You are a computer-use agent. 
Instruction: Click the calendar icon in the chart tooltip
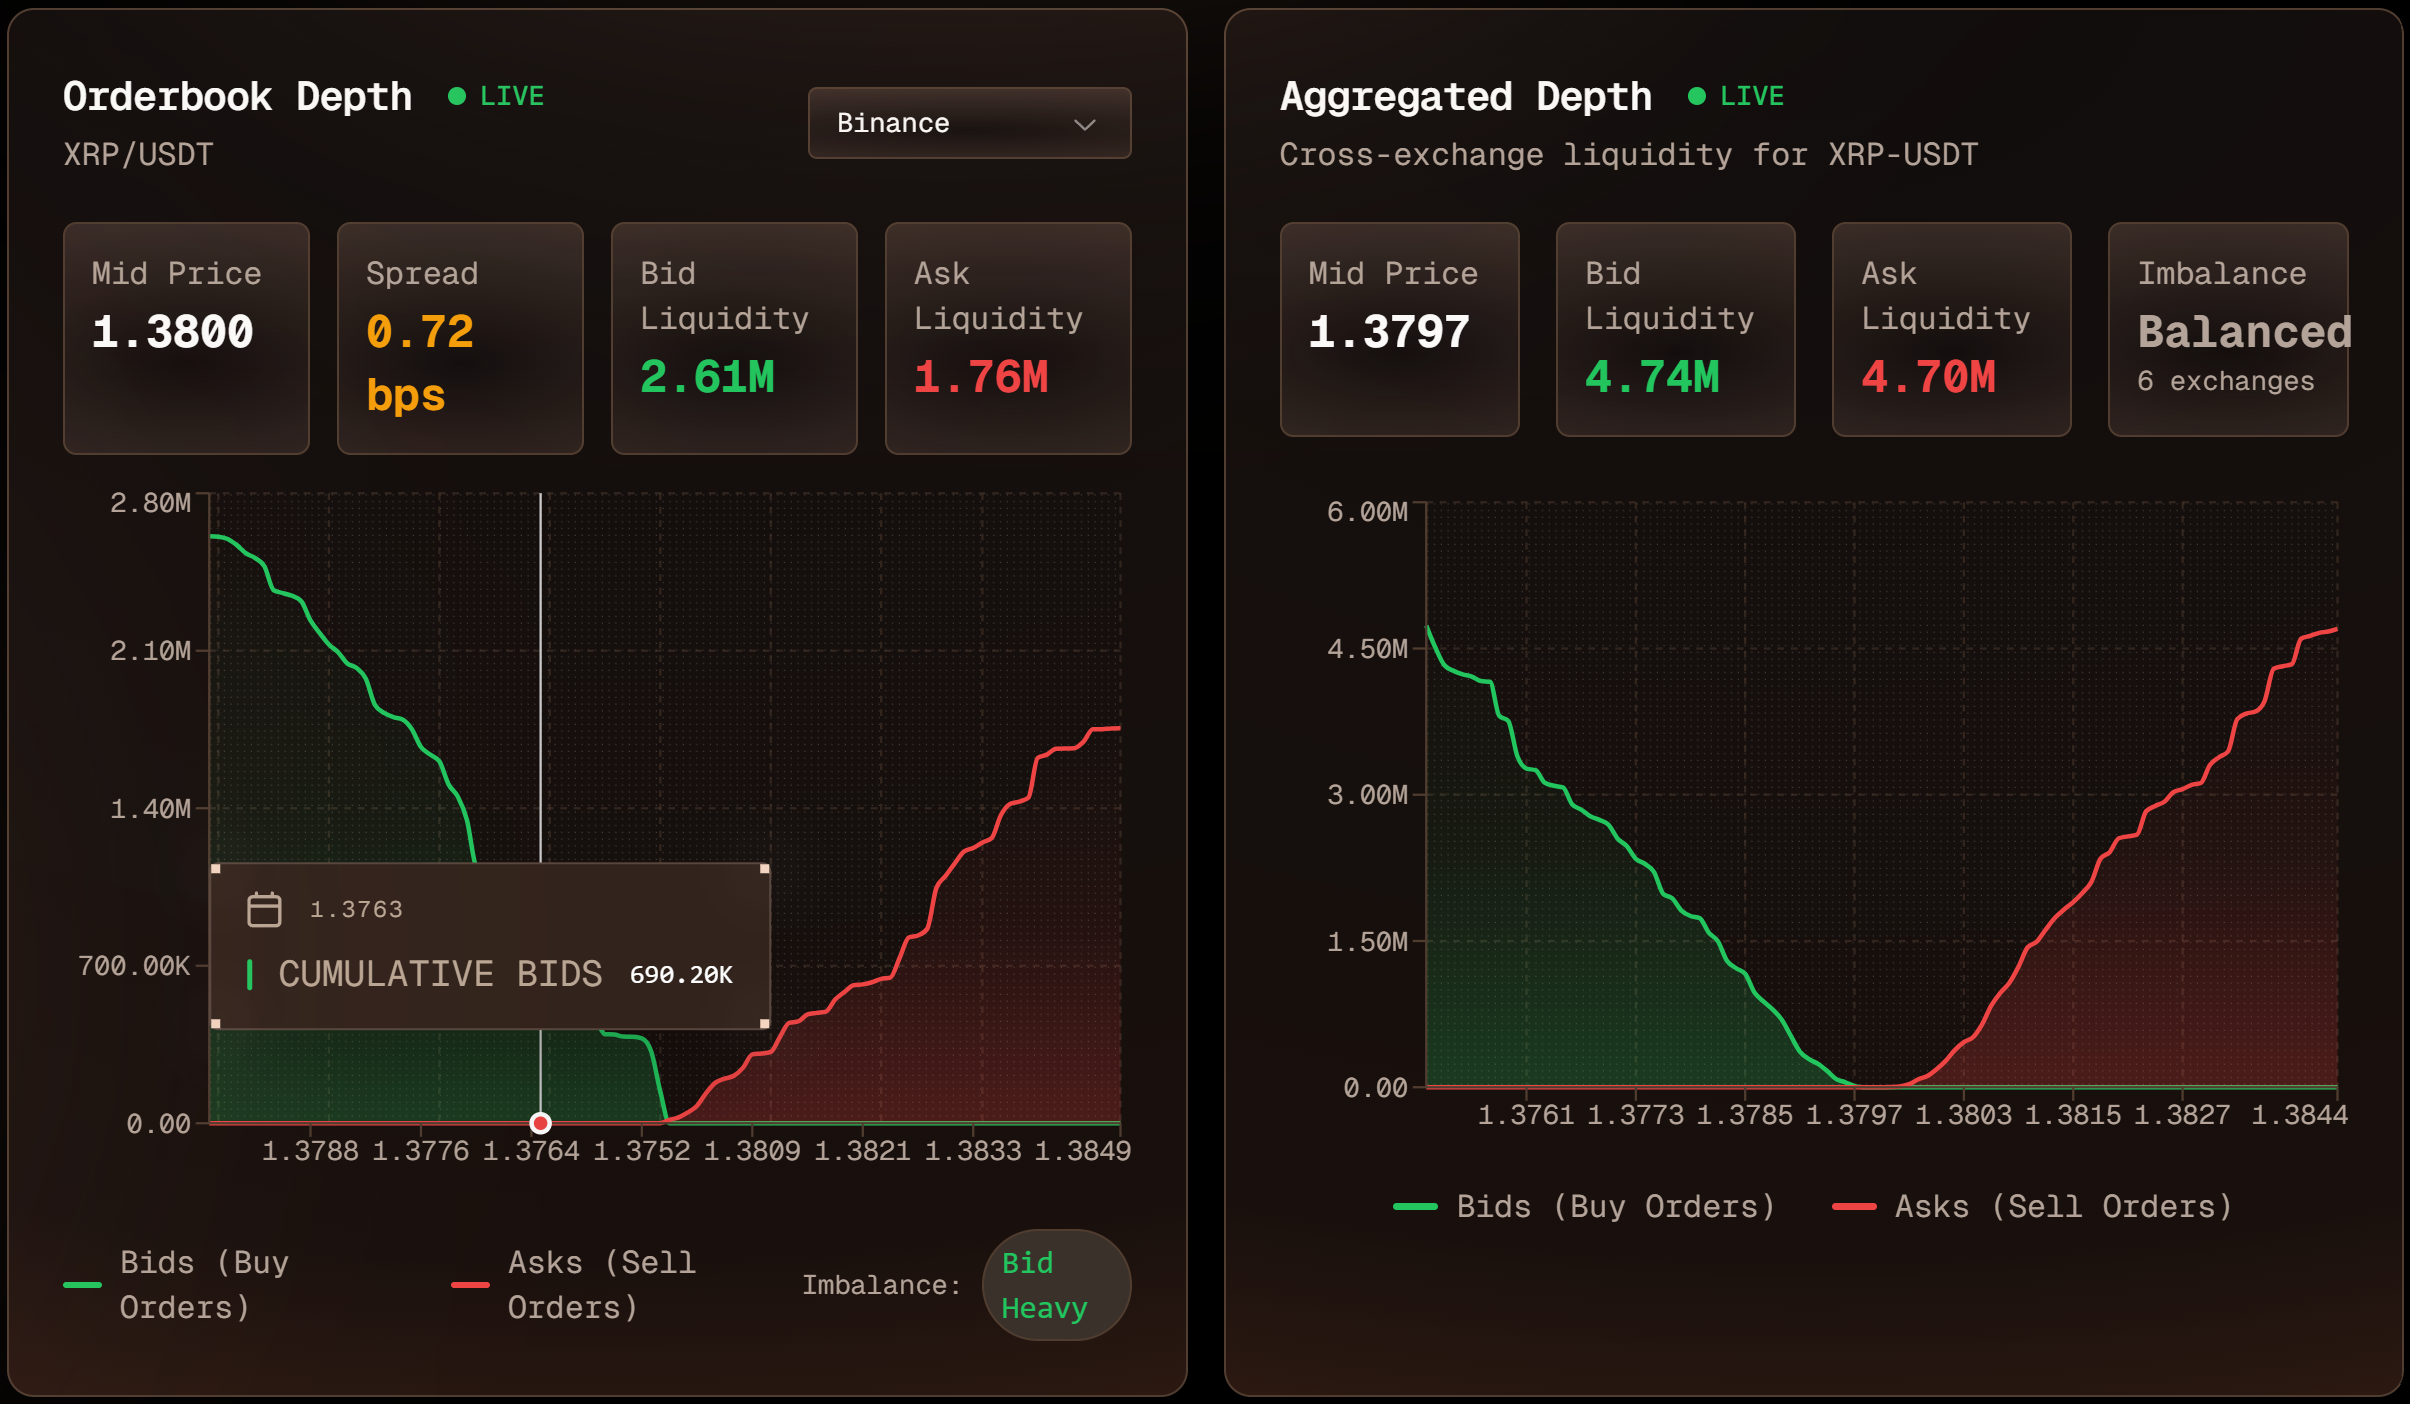point(263,909)
